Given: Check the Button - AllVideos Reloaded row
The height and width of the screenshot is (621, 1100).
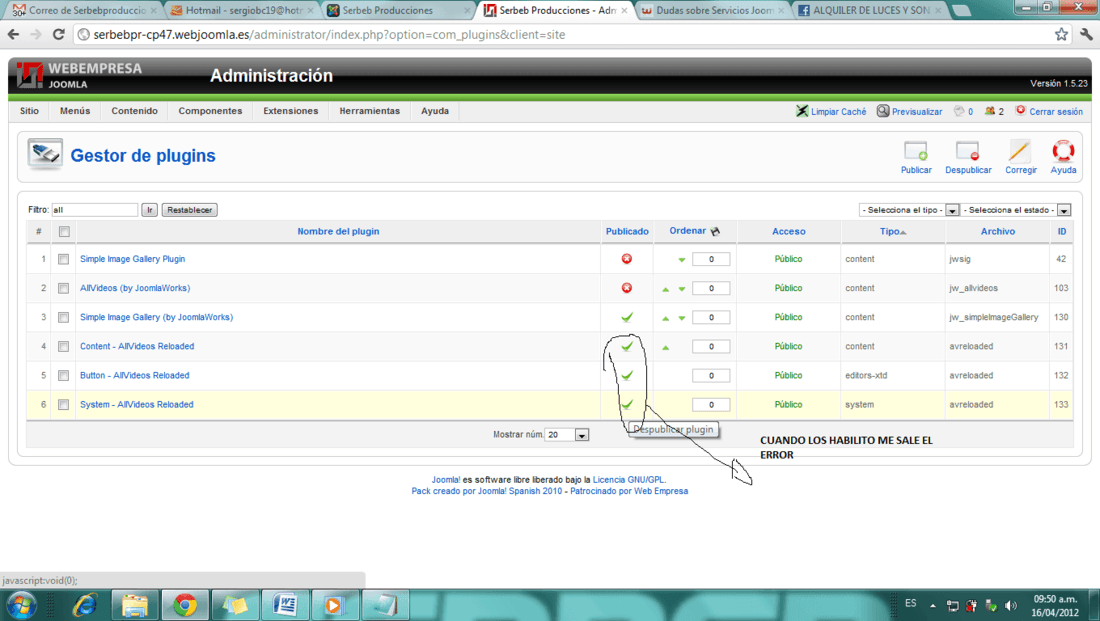Looking at the screenshot, I should (64, 375).
